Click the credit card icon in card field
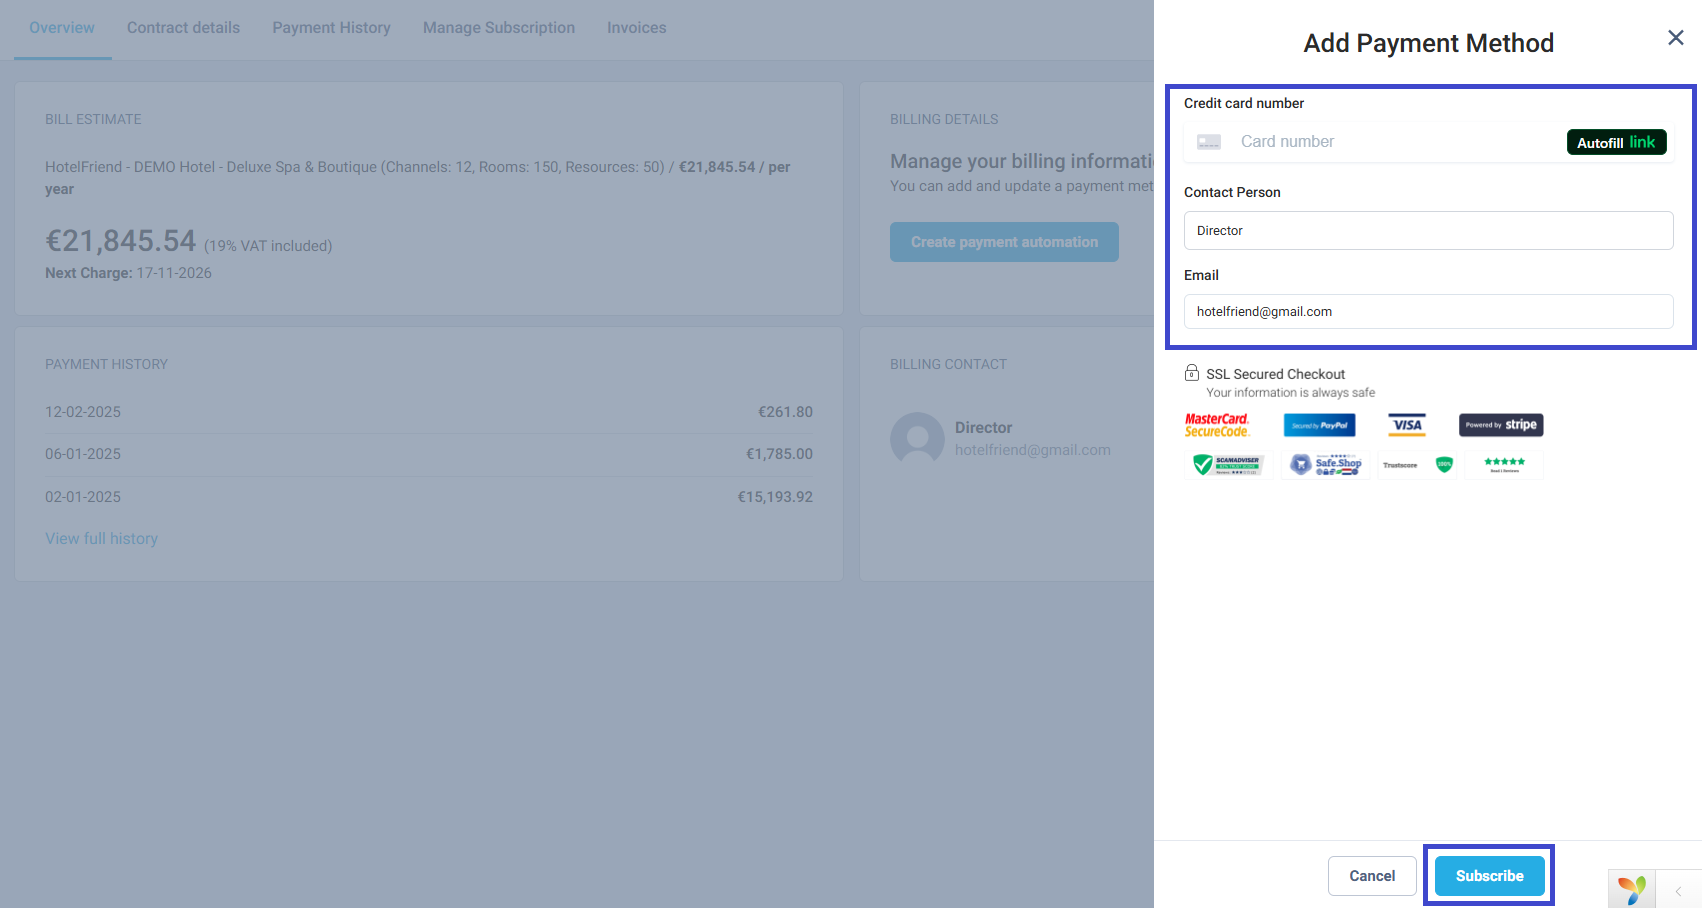 click(1209, 142)
